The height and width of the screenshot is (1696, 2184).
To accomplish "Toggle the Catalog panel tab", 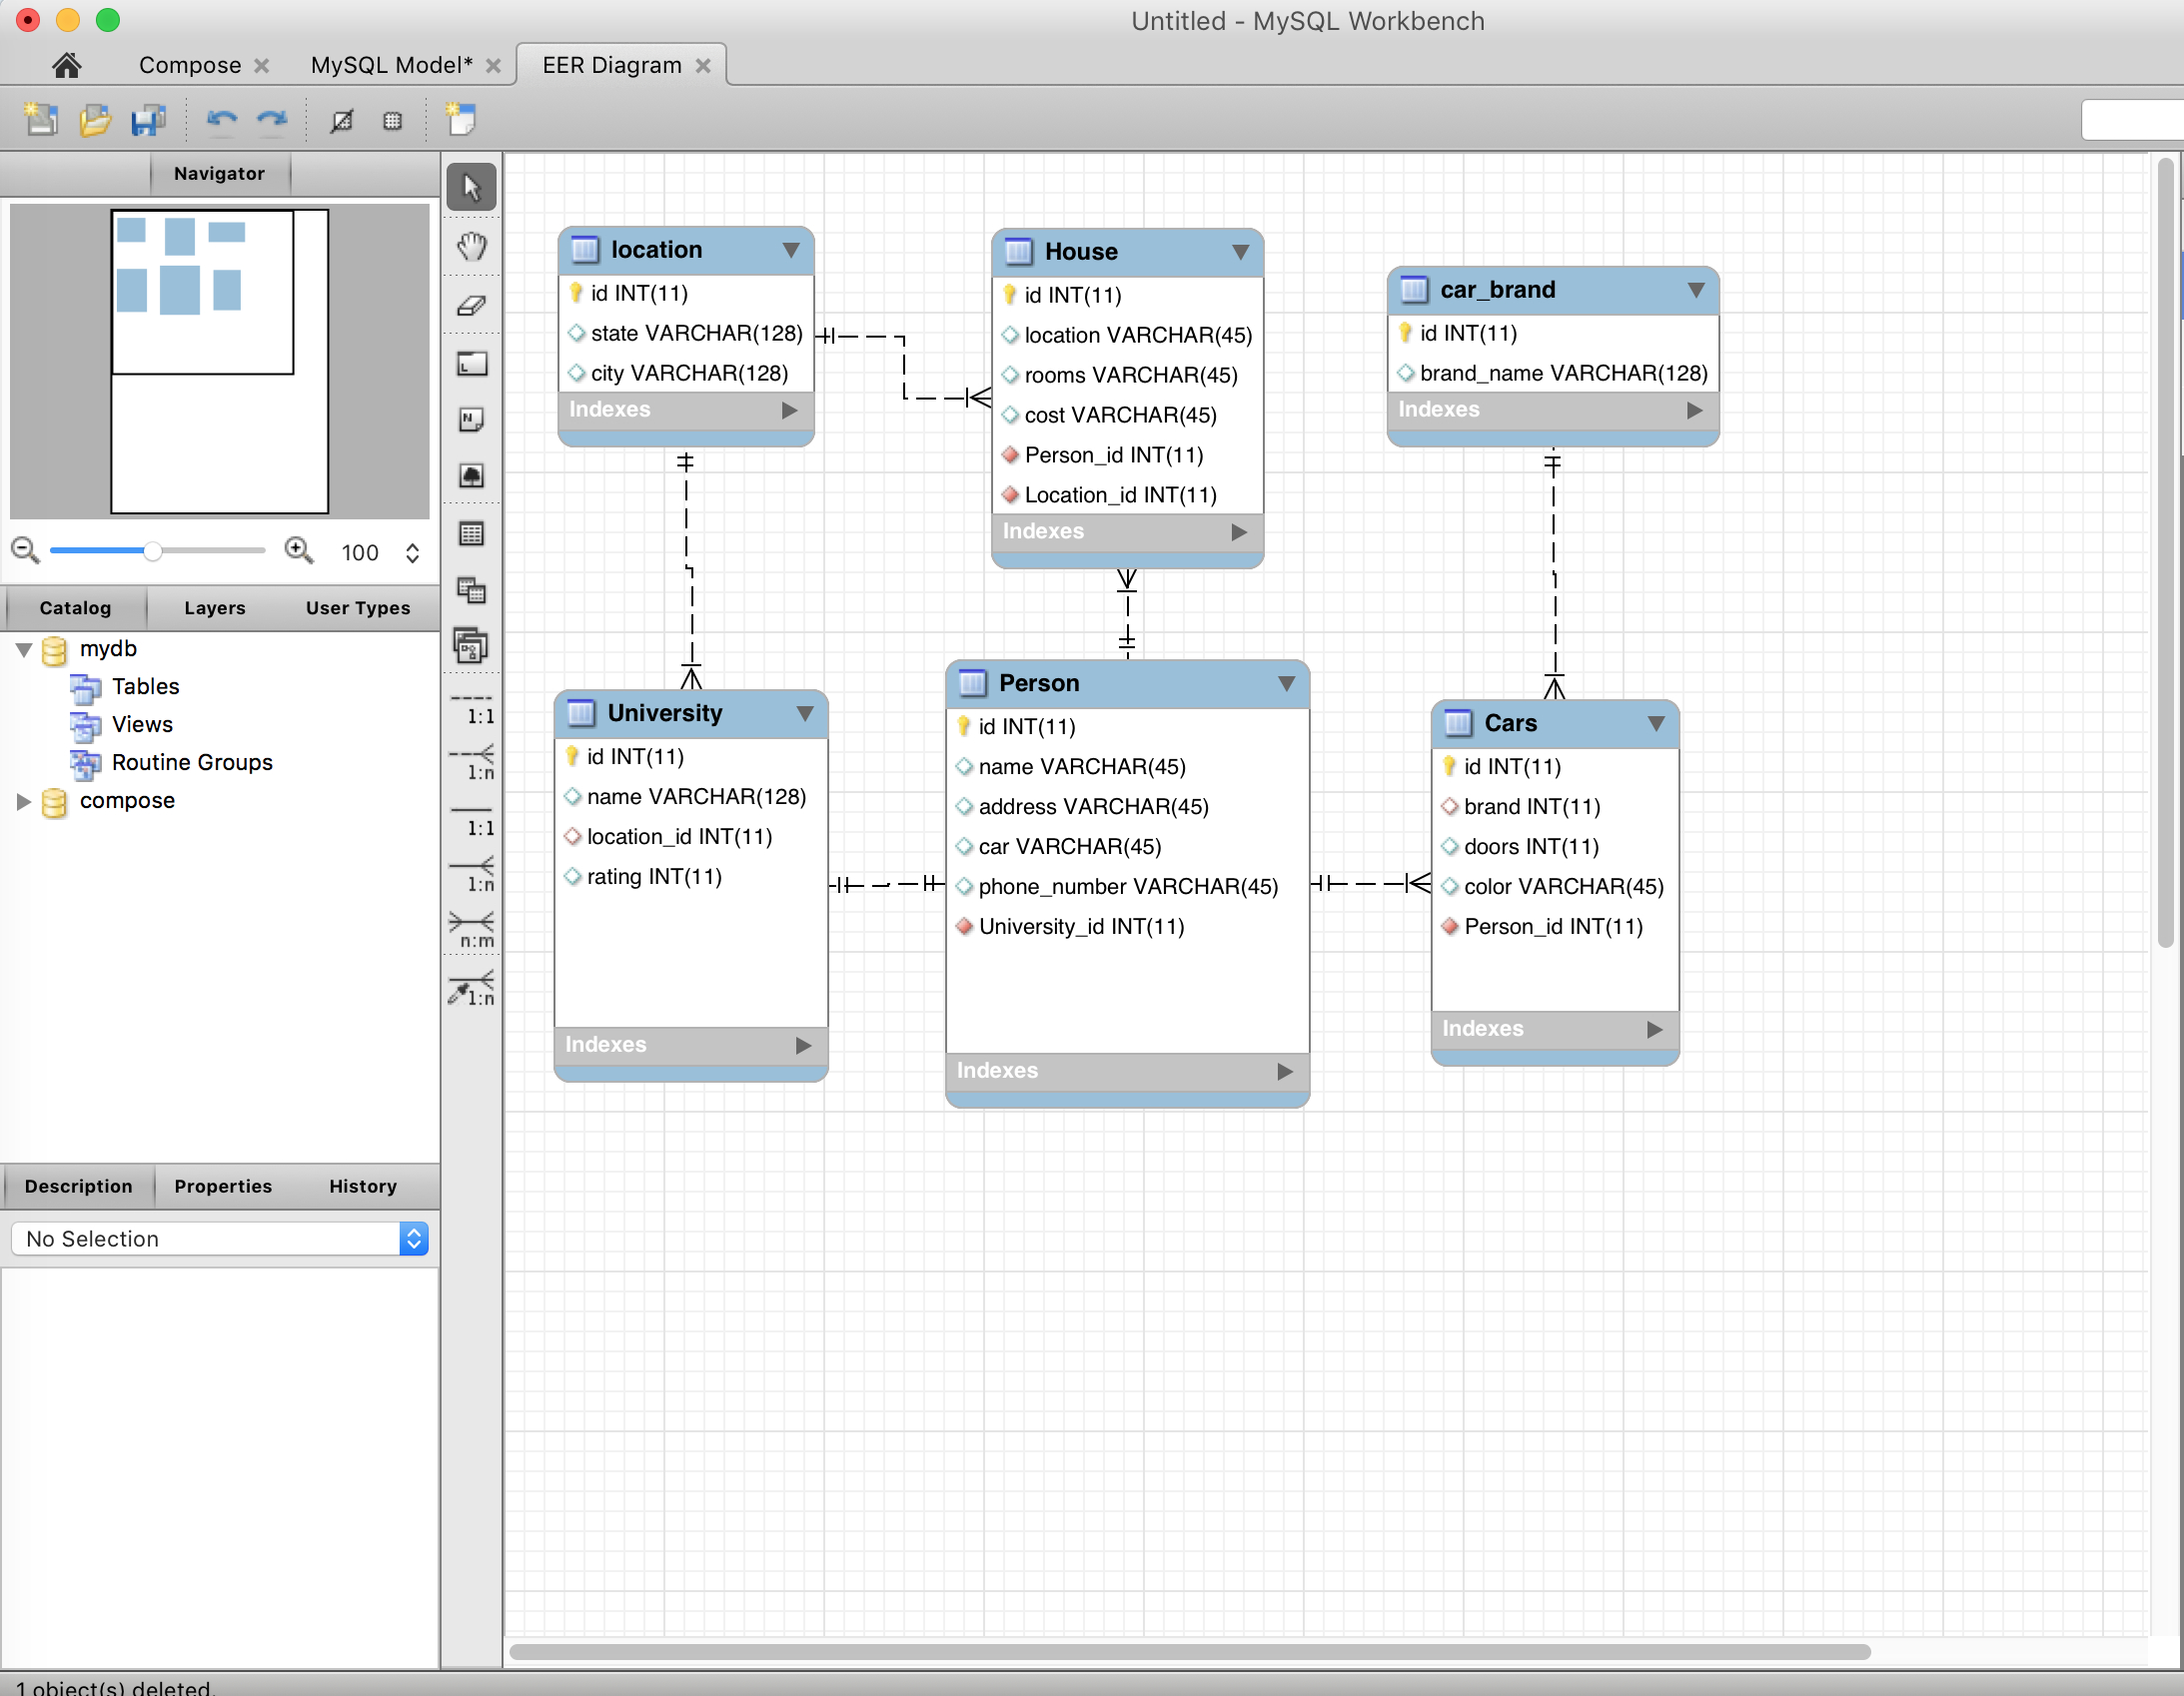I will pos(75,608).
